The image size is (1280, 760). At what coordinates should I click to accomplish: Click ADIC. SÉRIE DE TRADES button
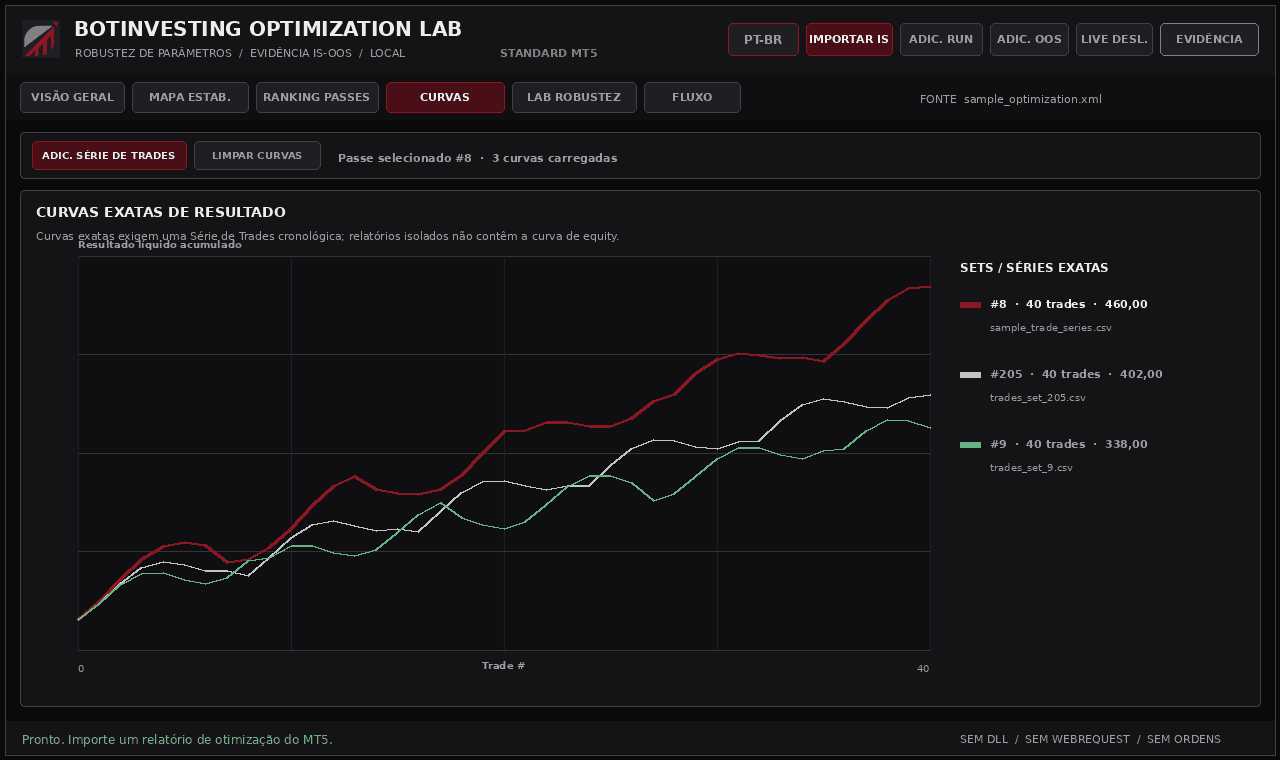tap(109, 156)
